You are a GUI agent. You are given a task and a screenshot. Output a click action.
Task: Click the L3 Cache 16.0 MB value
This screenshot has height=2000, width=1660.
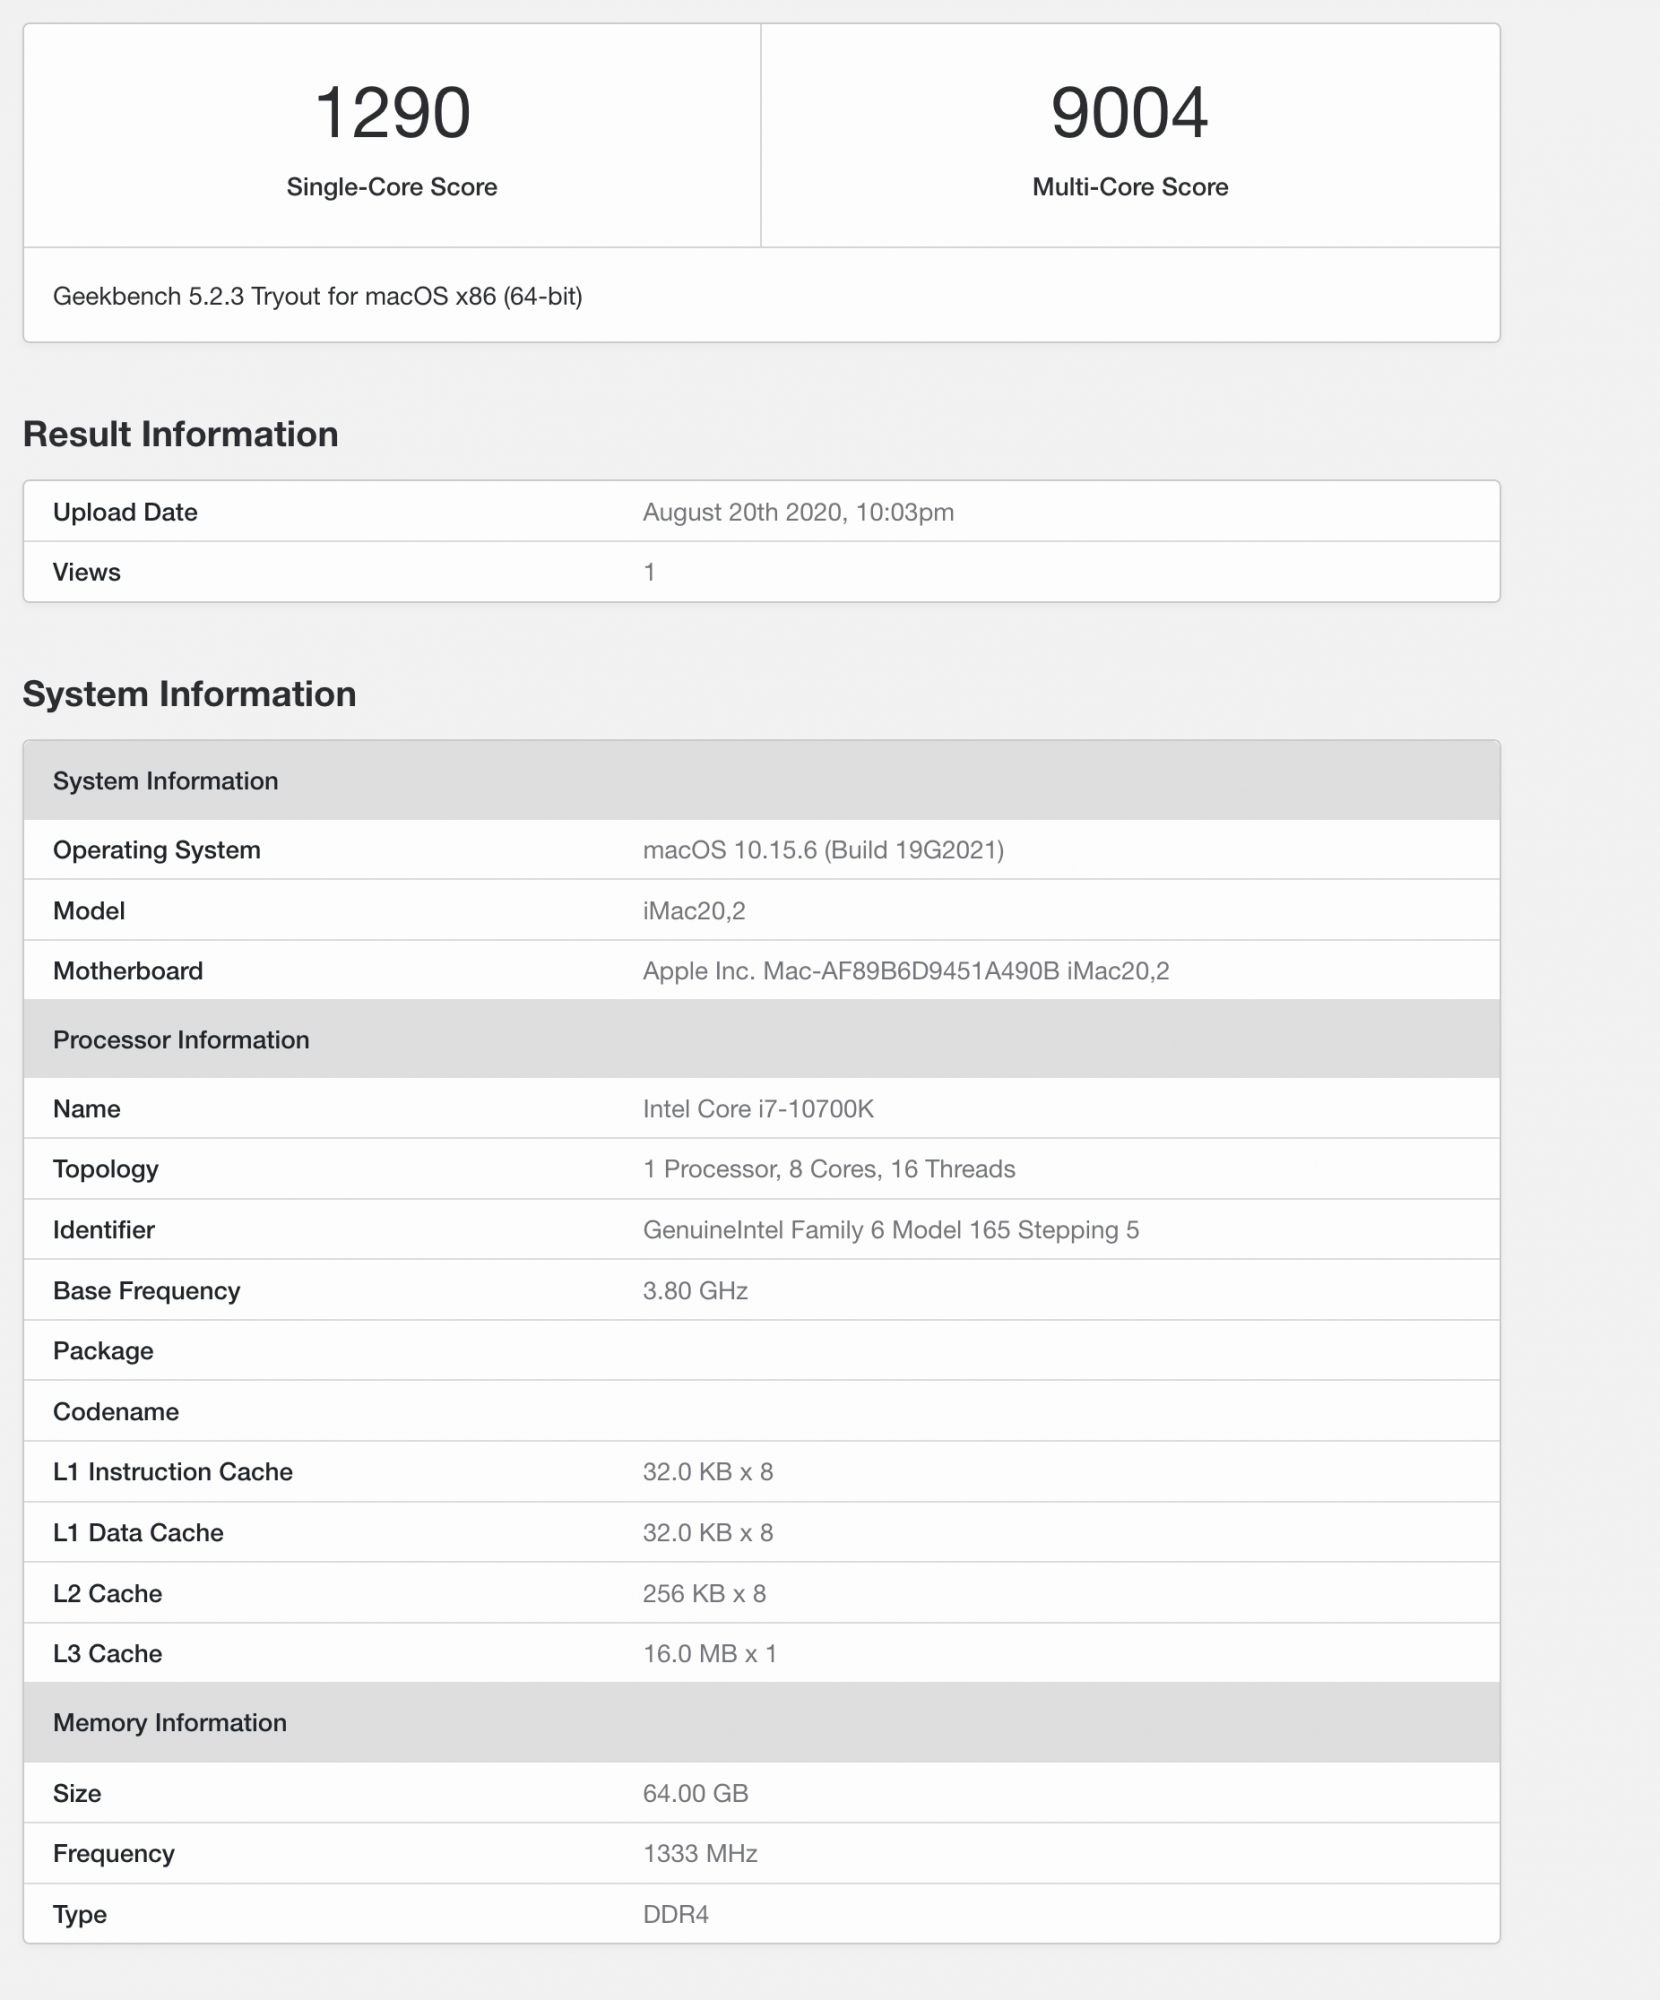pyautogui.click(x=709, y=1654)
